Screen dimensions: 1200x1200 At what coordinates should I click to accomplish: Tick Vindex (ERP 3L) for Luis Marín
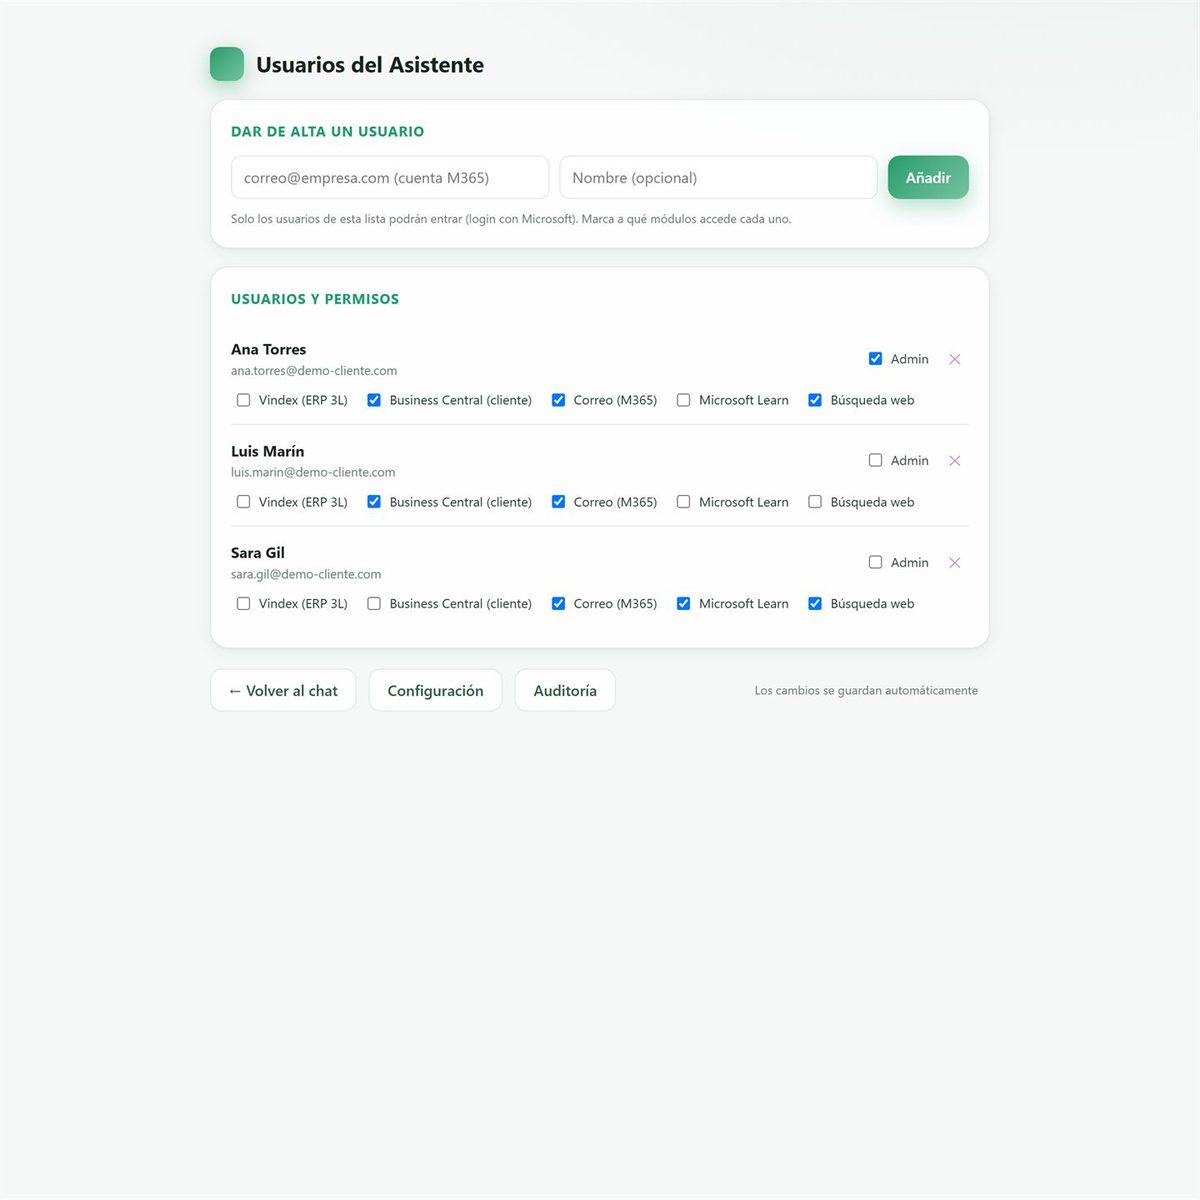(x=243, y=502)
